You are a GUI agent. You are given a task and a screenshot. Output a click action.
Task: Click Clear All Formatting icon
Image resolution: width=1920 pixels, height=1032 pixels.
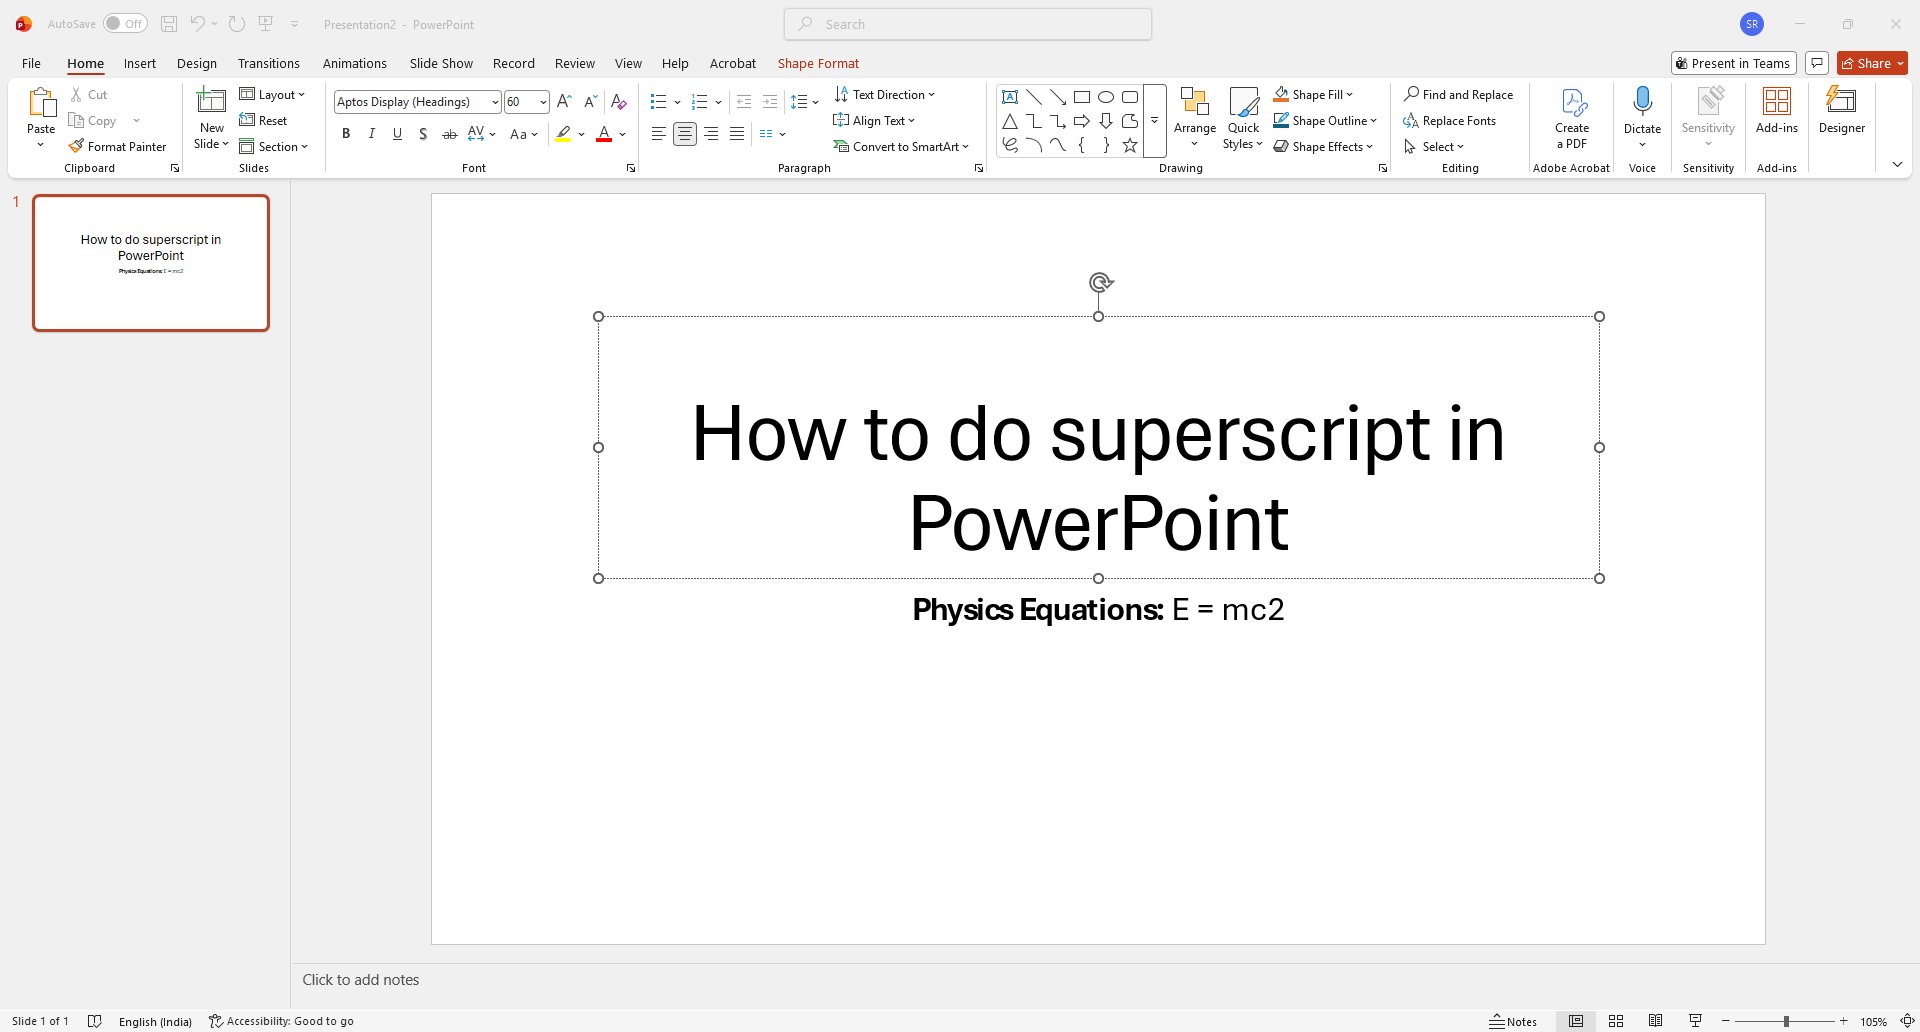click(x=618, y=101)
